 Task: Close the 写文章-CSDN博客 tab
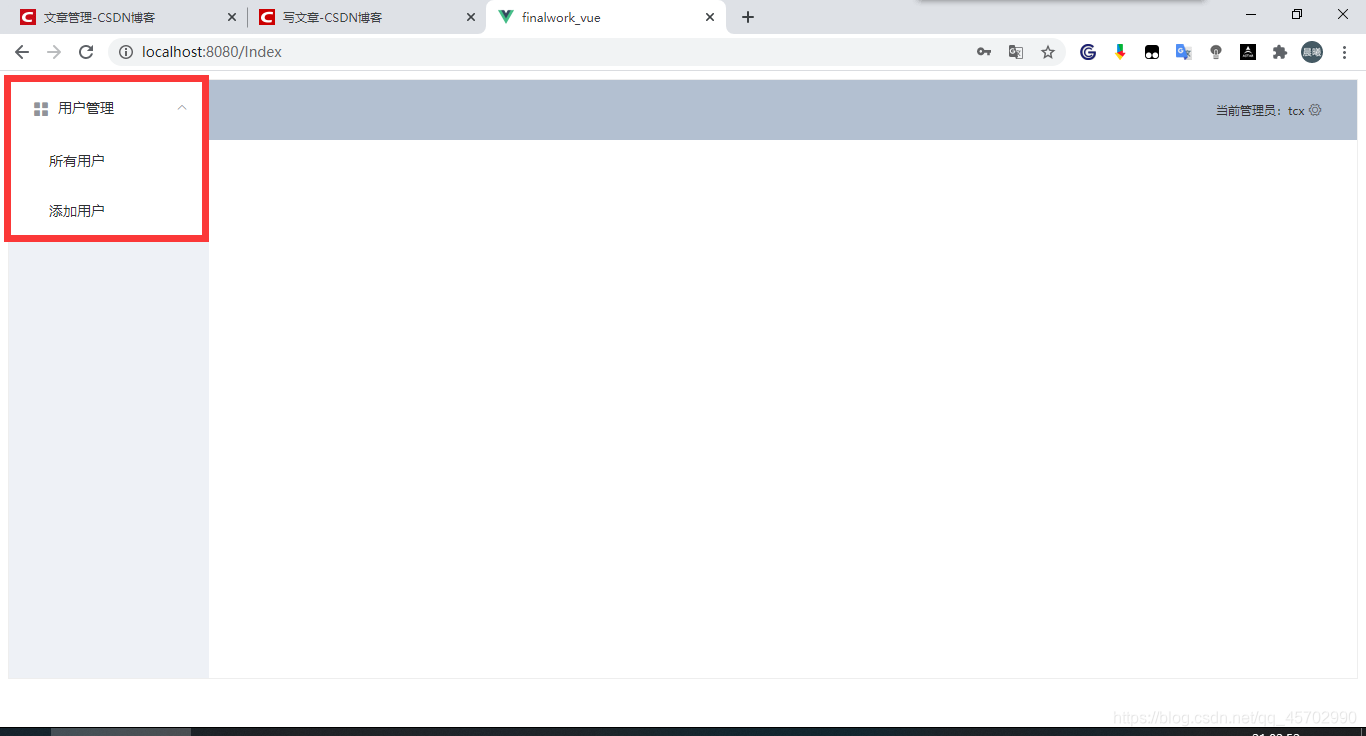click(471, 17)
